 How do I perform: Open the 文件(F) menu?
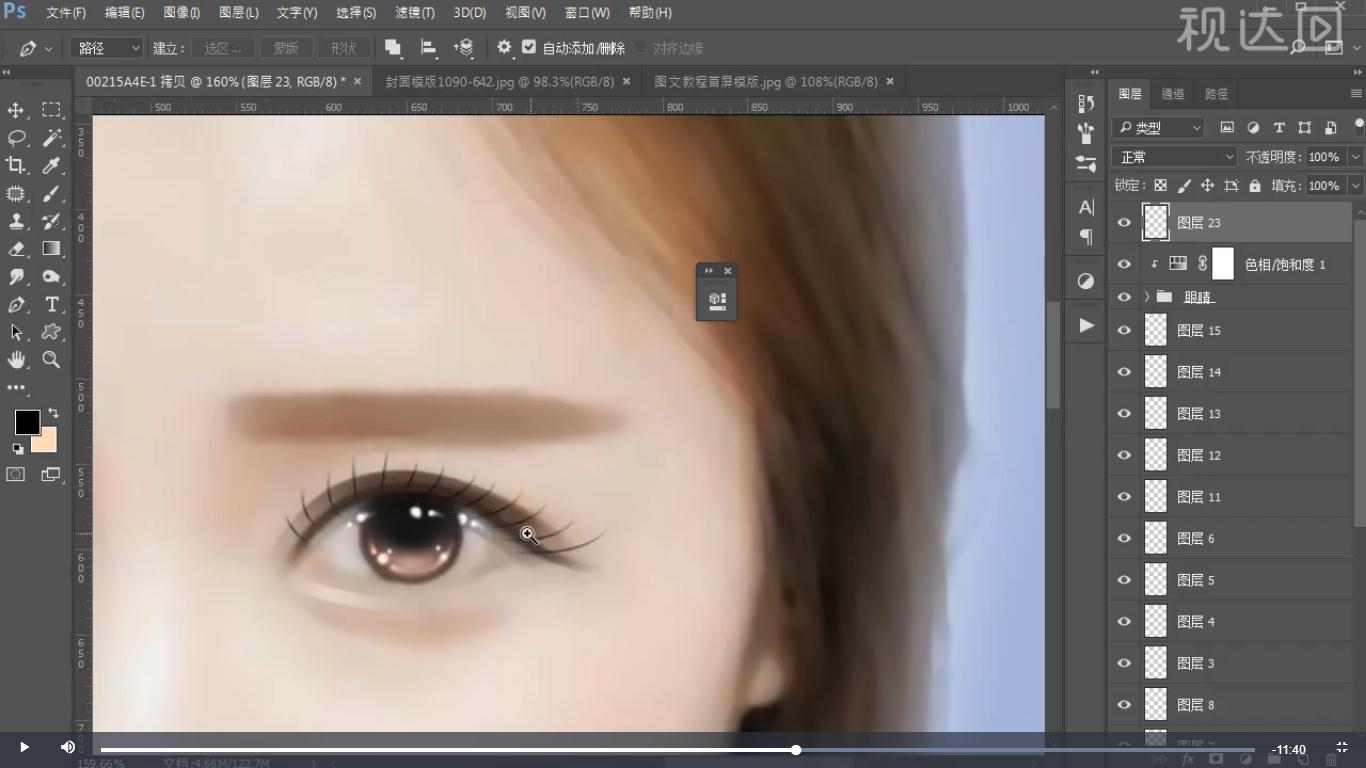tap(66, 13)
